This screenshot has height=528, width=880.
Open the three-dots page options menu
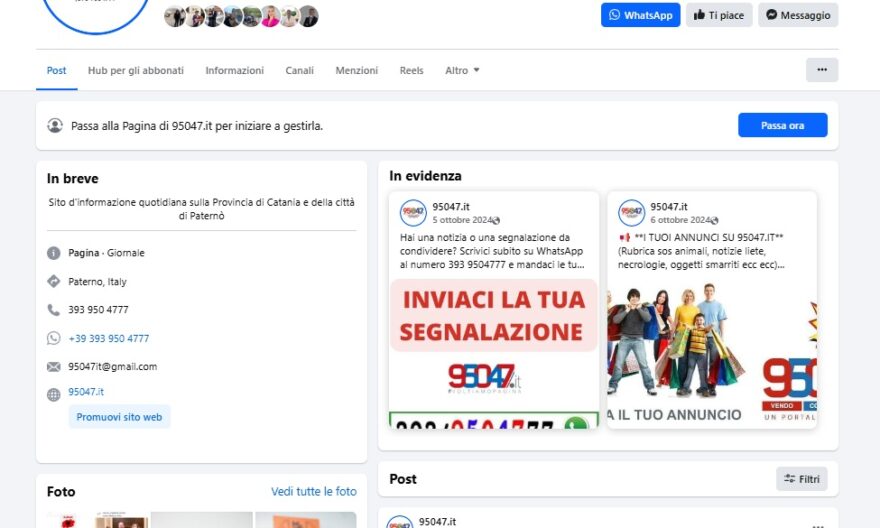(822, 70)
